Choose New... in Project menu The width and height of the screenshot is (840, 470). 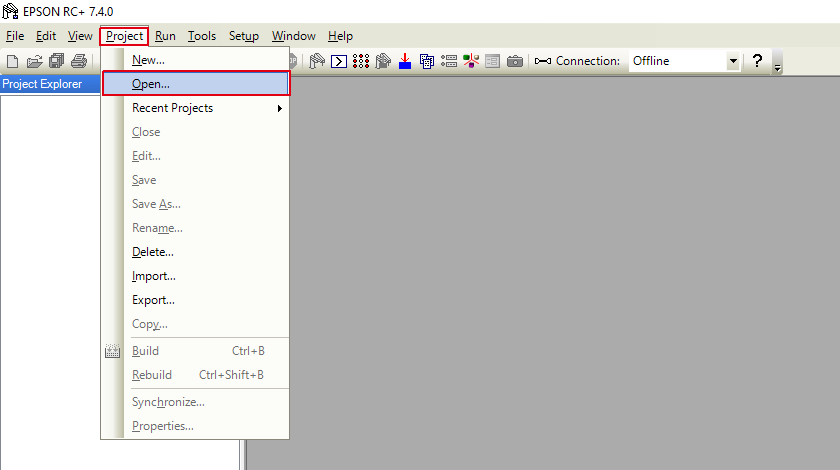(x=196, y=60)
